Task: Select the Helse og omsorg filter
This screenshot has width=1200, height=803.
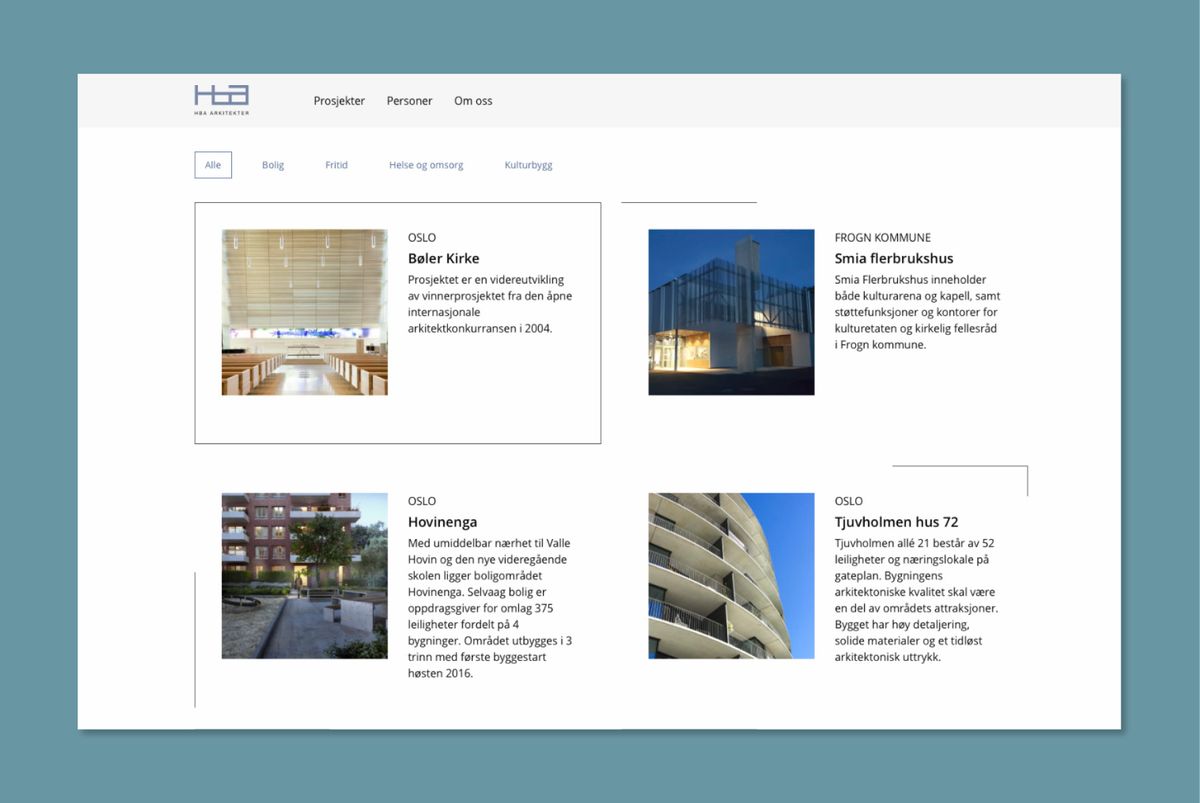Action: 426,165
